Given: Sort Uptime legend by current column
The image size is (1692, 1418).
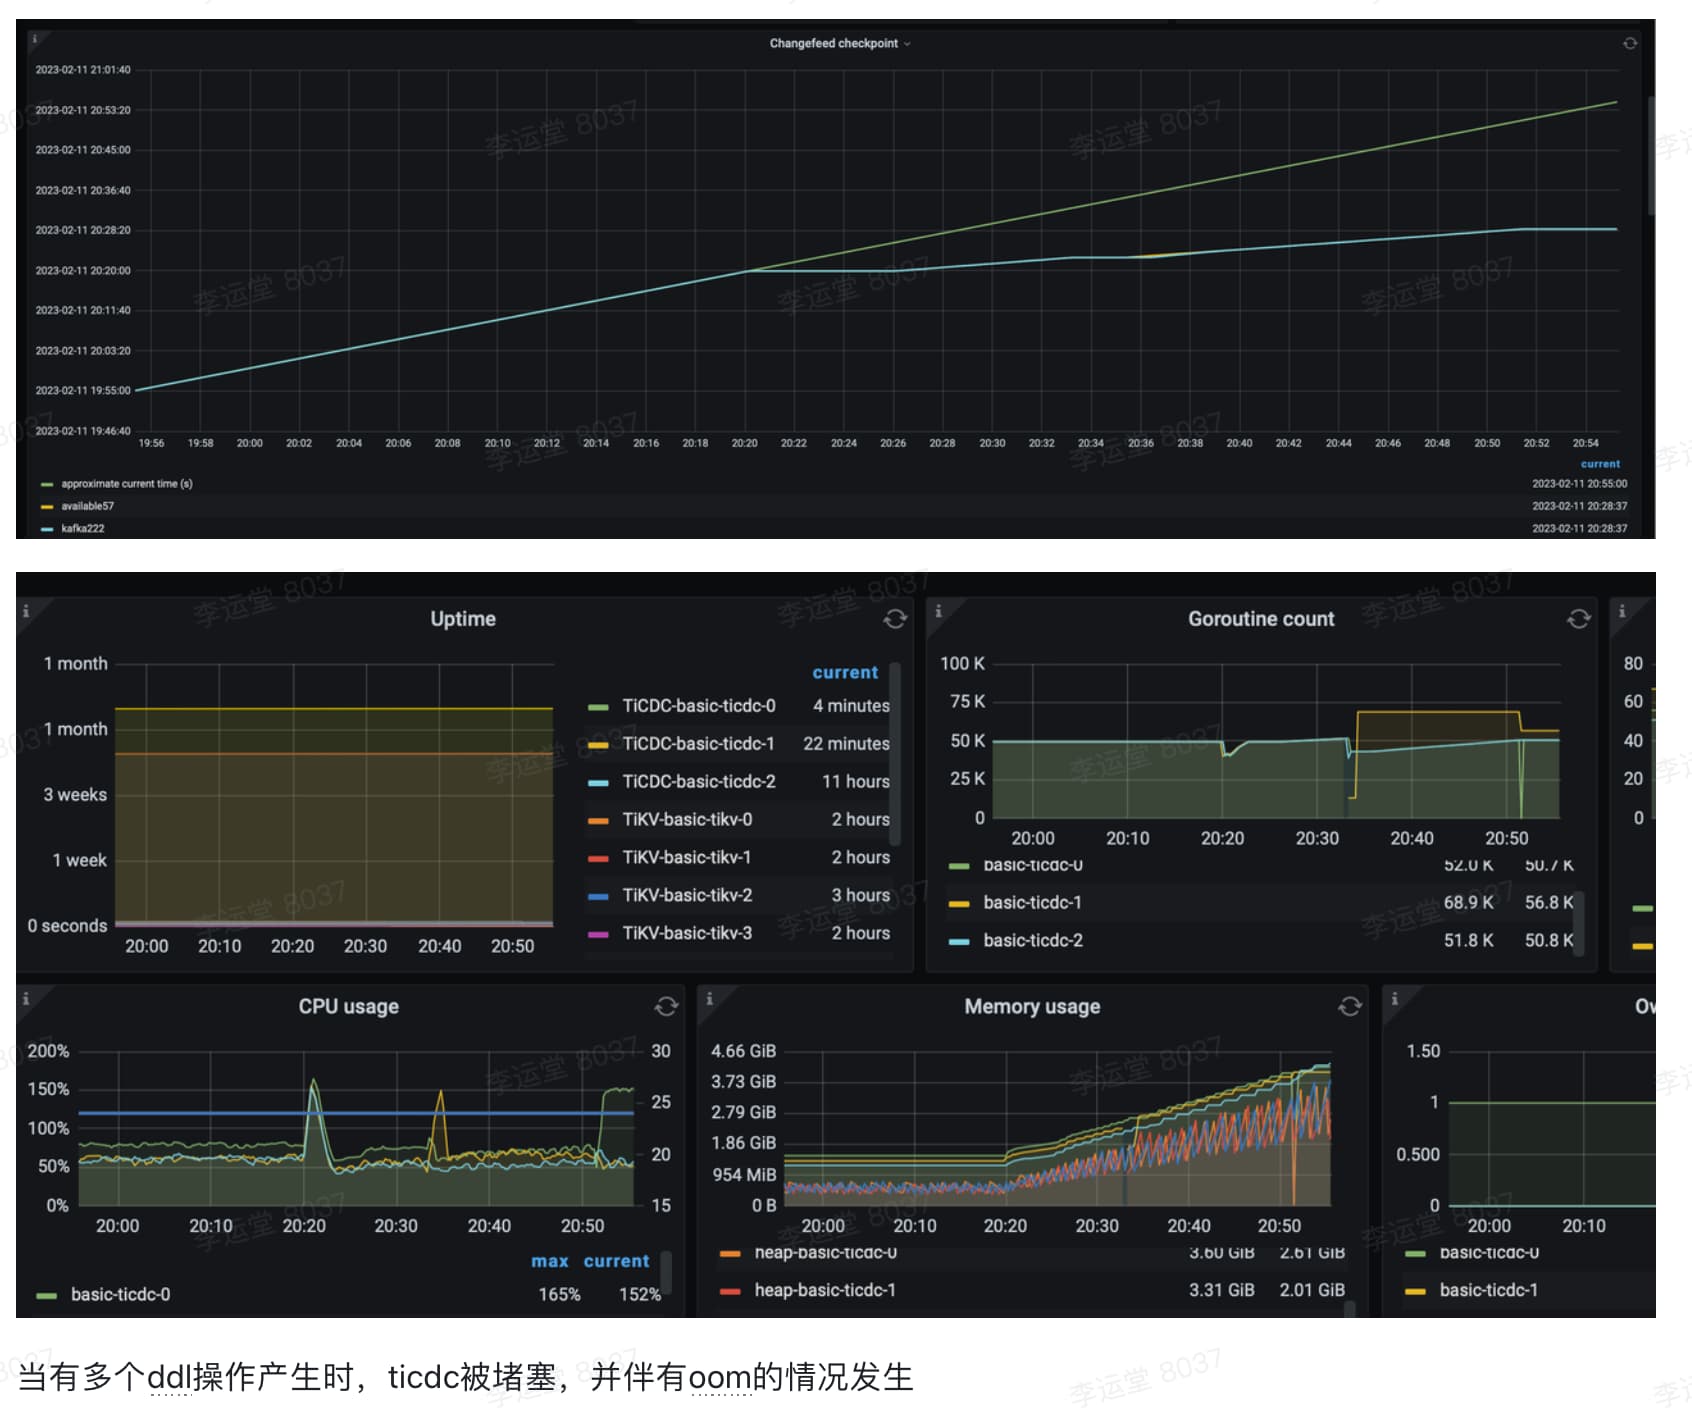Looking at the screenshot, I should pyautogui.click(x=844, y=672).
